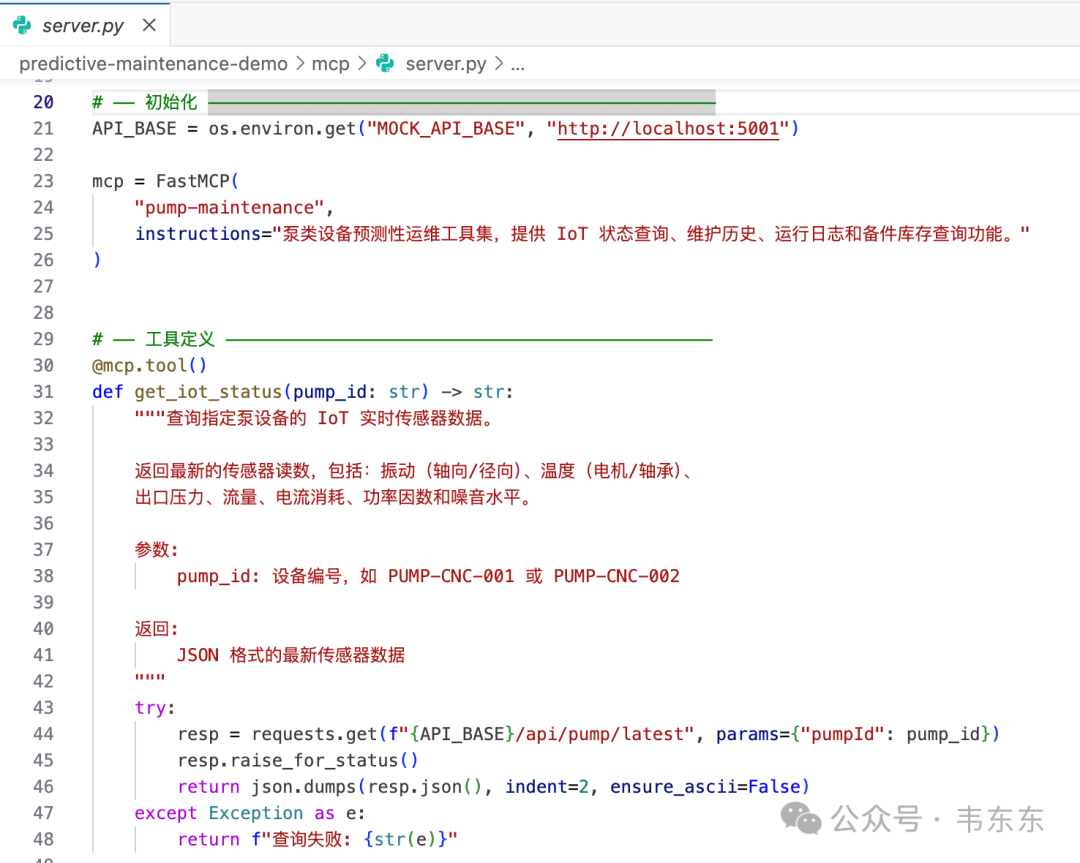Viewport: 1080px width, 863px height.
Task: Click the 初始化 comment header
Action: 171,103
